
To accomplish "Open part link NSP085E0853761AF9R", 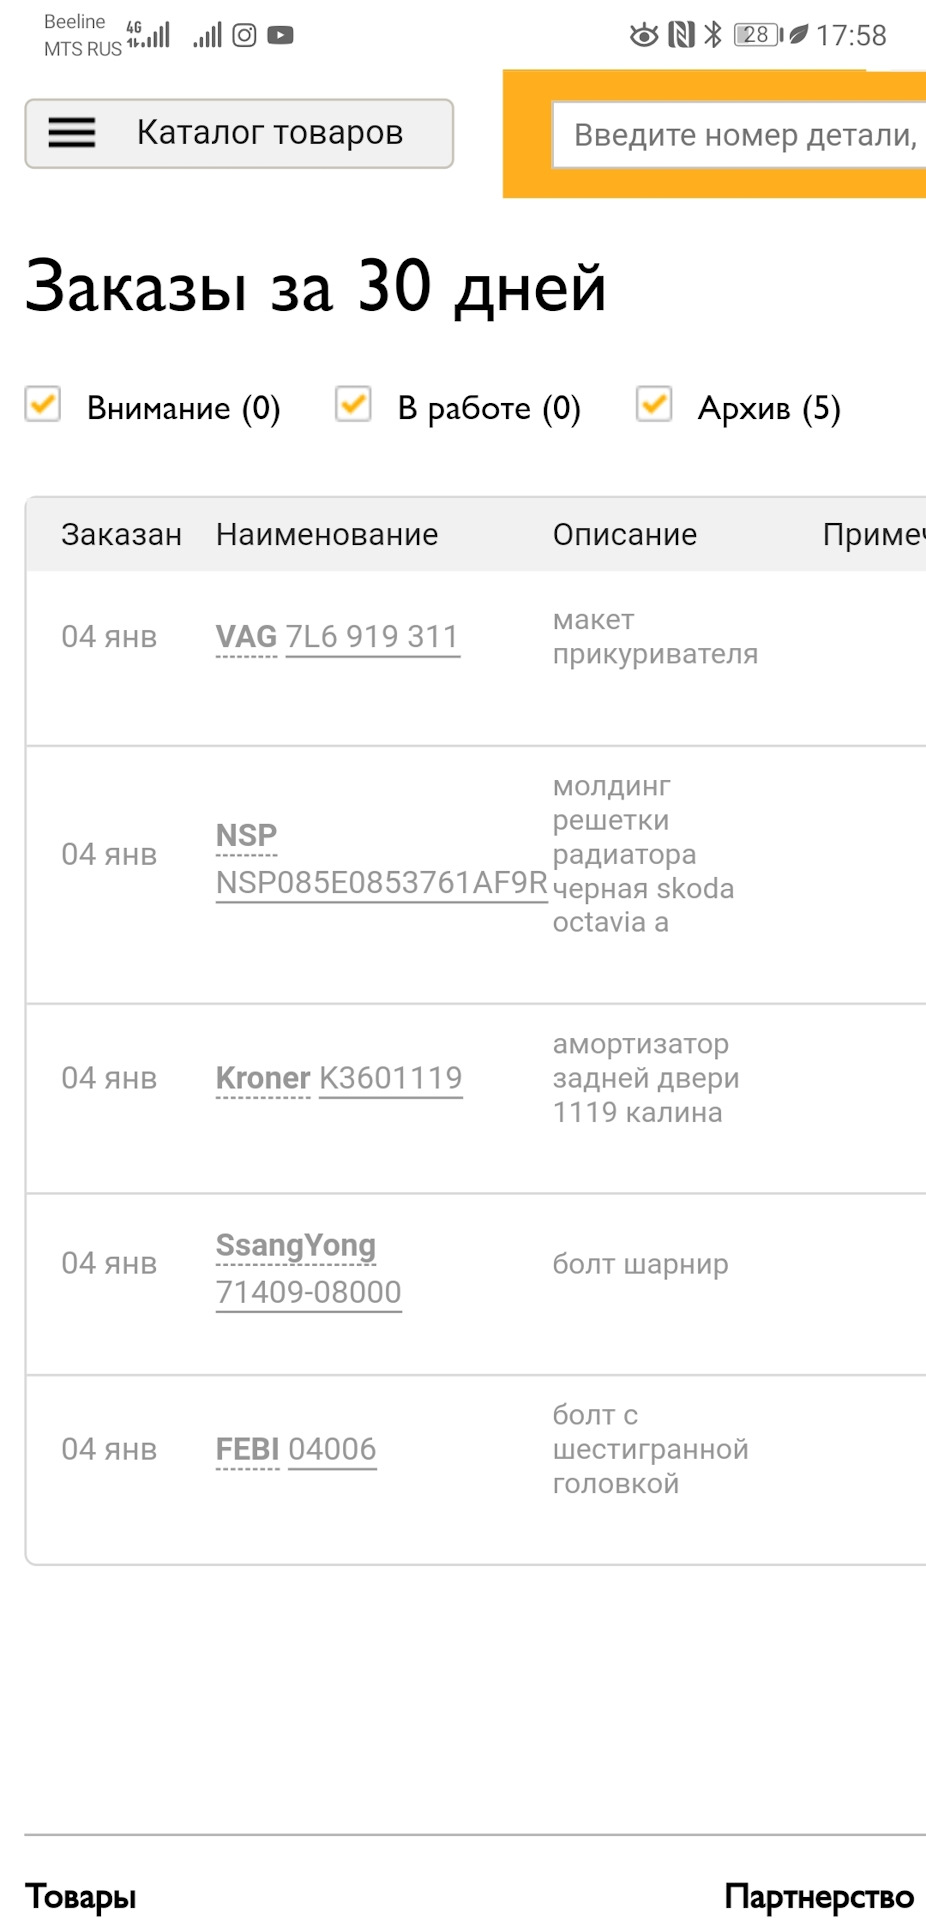I will pos(381,883).
